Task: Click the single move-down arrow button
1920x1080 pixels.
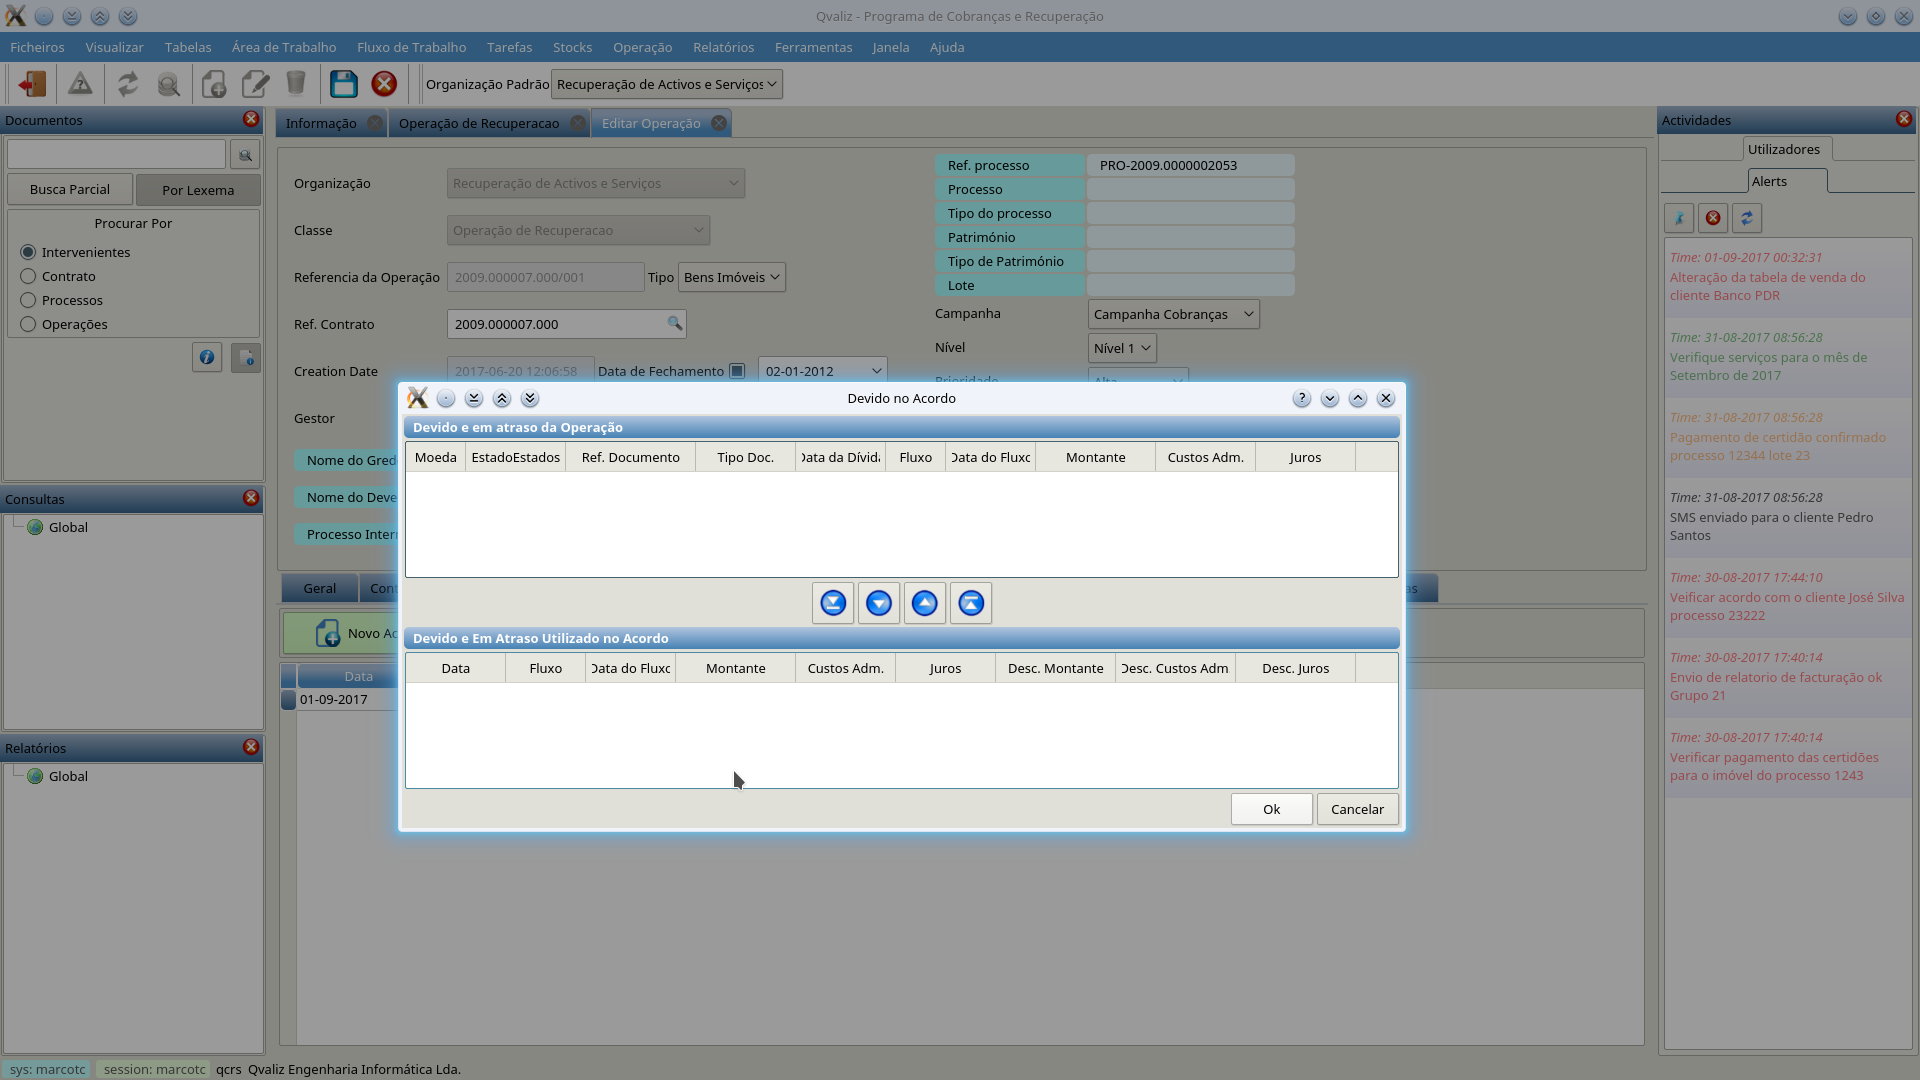Action: tap(878, 603)
